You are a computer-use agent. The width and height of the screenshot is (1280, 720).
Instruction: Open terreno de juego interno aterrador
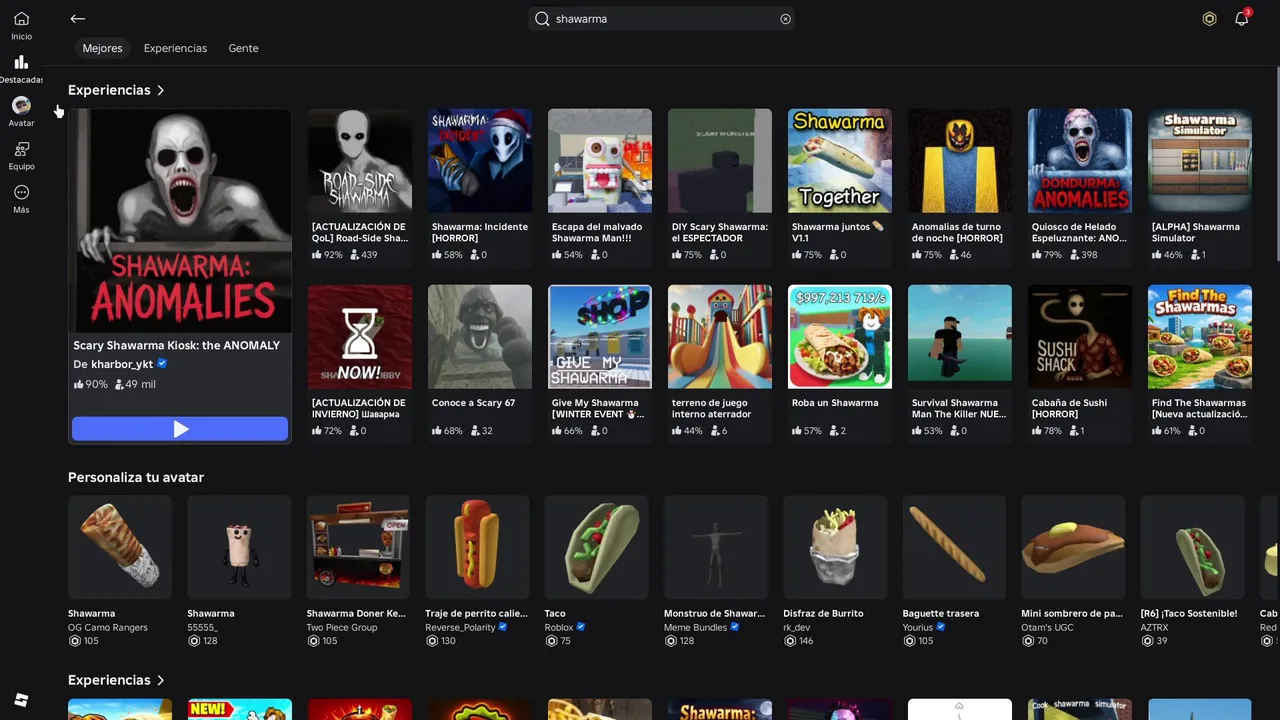click(x=720, y=337)
